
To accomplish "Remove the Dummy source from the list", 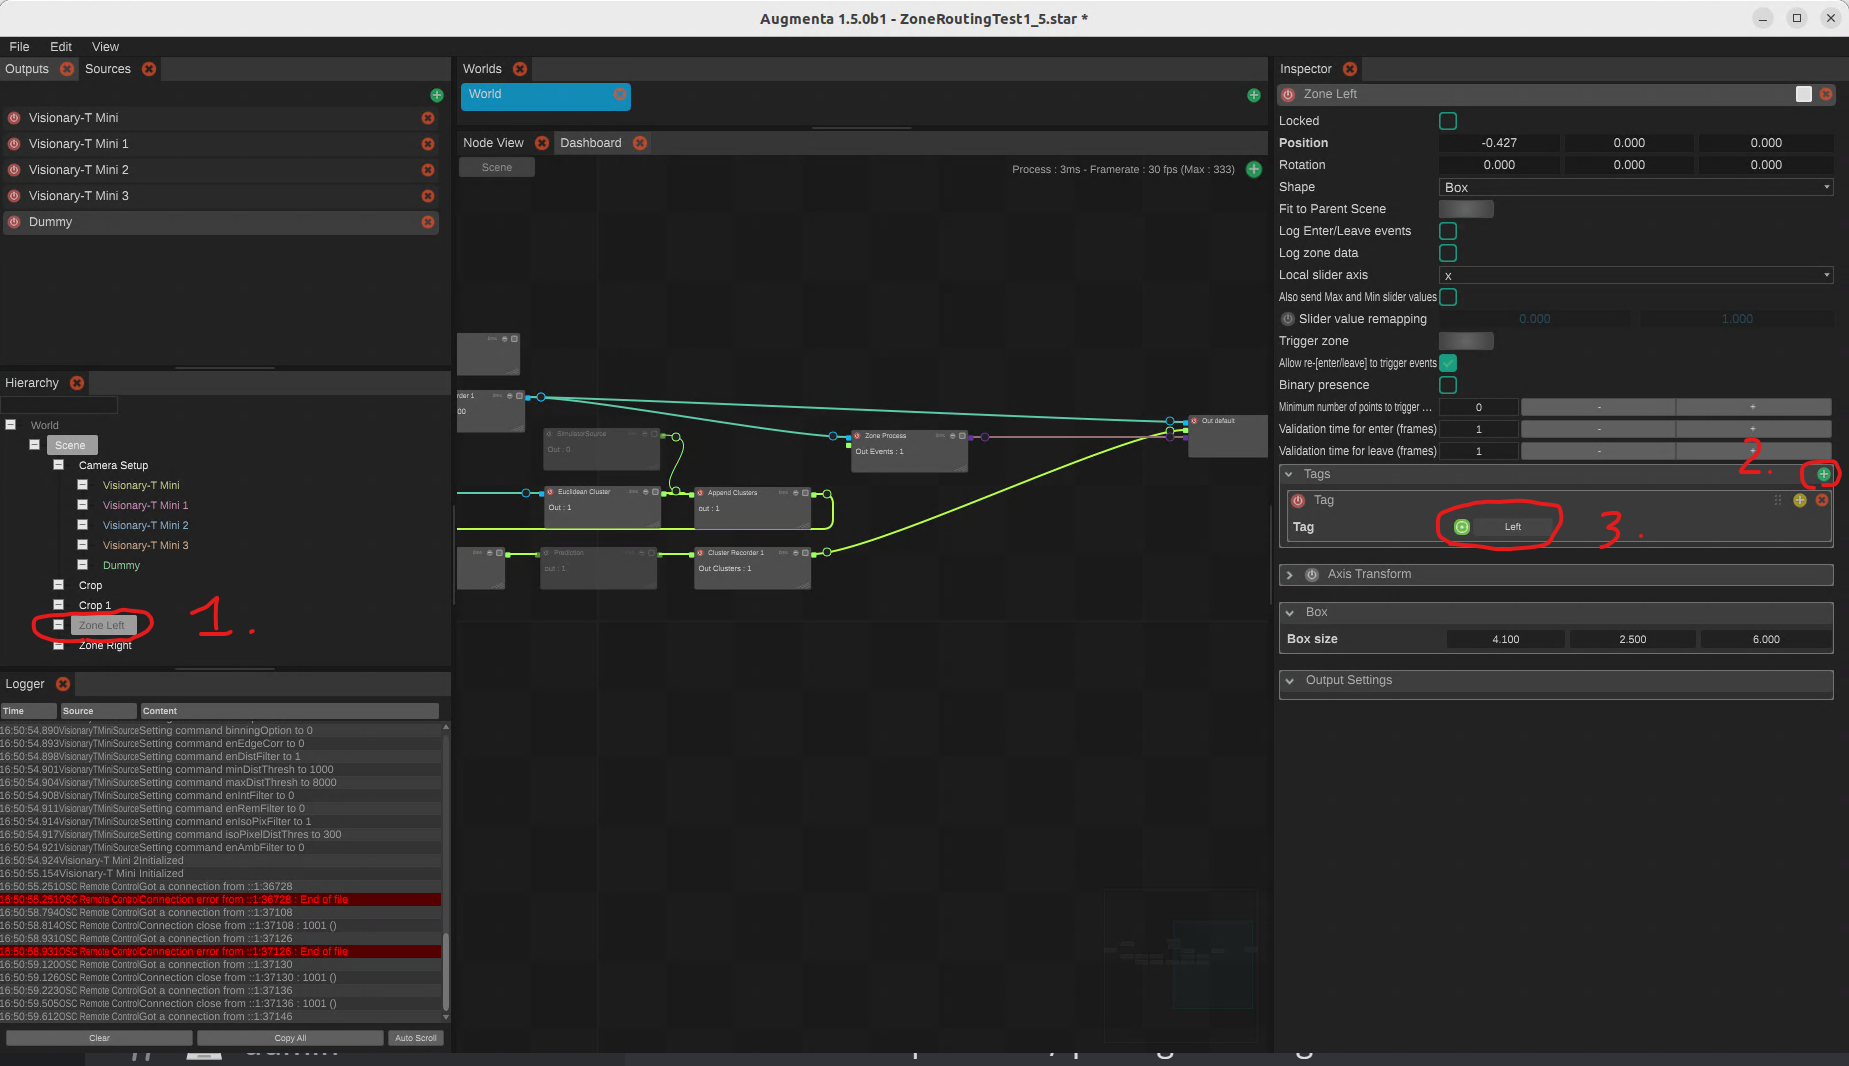I will (x=428, y=222).
